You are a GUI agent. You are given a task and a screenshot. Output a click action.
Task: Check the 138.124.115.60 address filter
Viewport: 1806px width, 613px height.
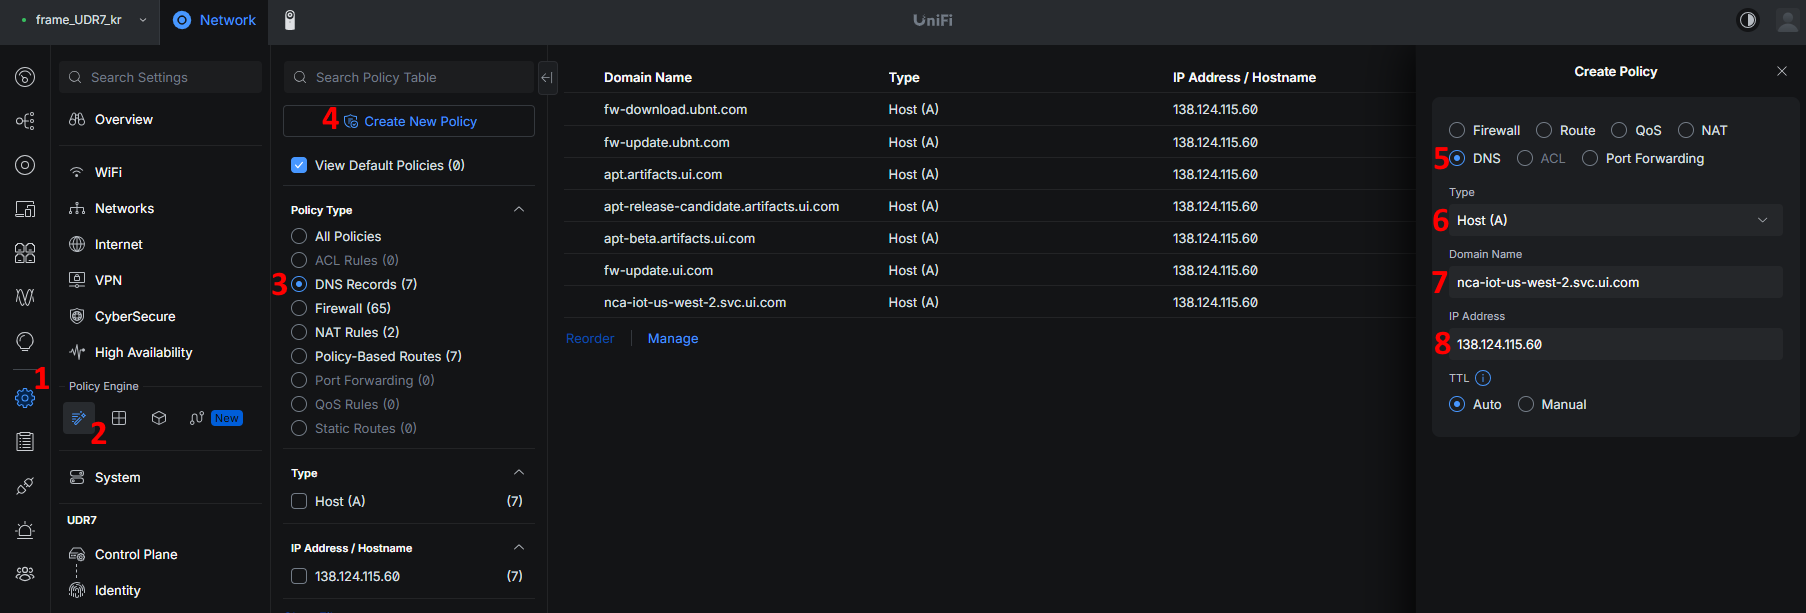(299, 576)
